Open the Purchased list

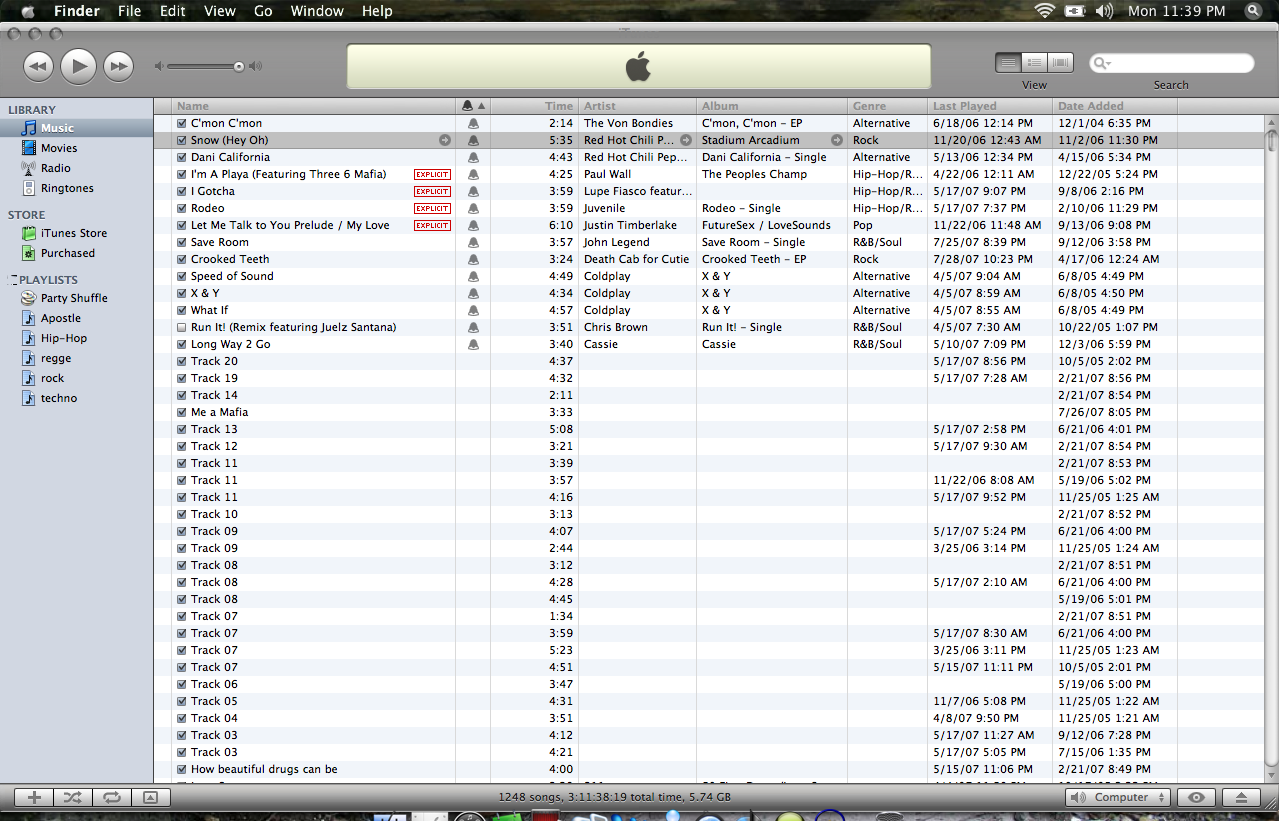coord(77,253)
